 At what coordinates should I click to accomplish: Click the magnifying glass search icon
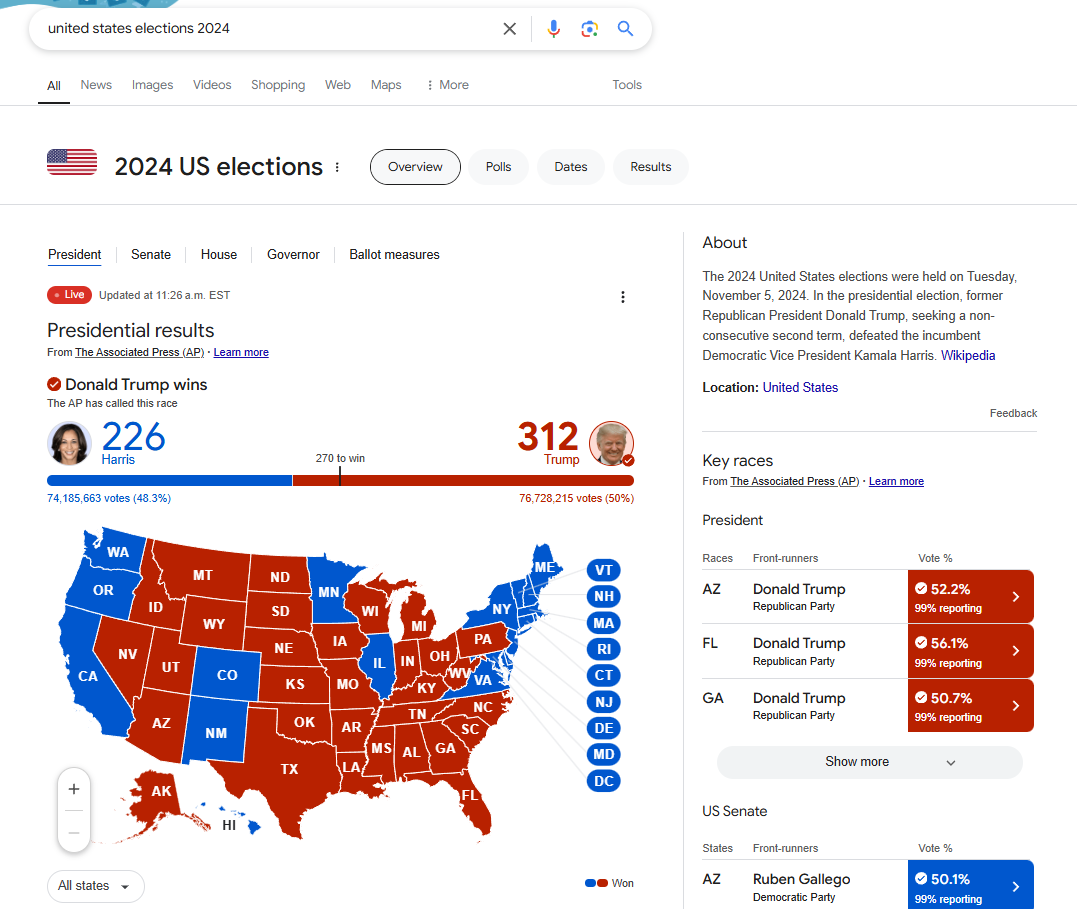626,29
